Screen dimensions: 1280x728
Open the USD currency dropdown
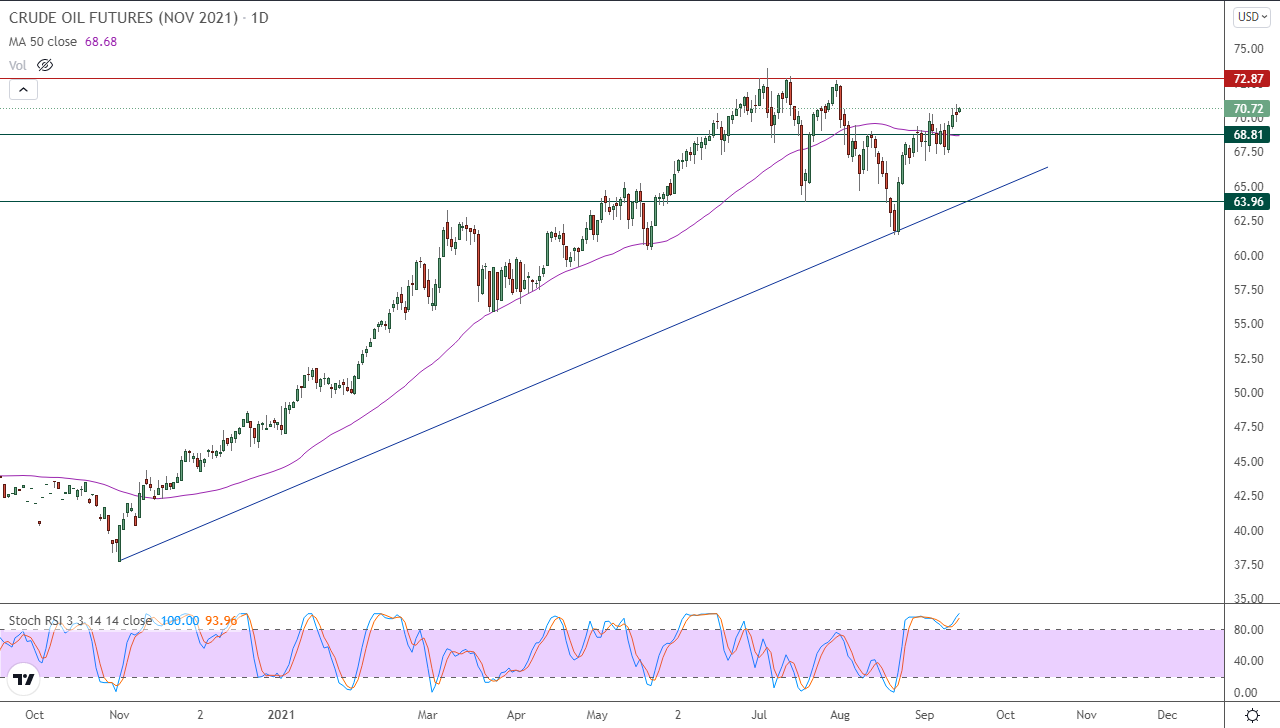(x=1251, y=16)
